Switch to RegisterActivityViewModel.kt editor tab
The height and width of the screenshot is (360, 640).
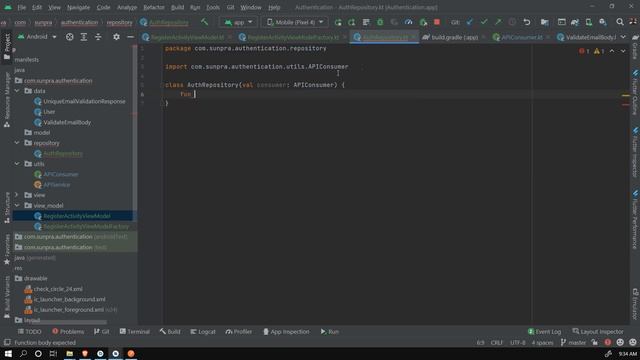coord(186,37)
